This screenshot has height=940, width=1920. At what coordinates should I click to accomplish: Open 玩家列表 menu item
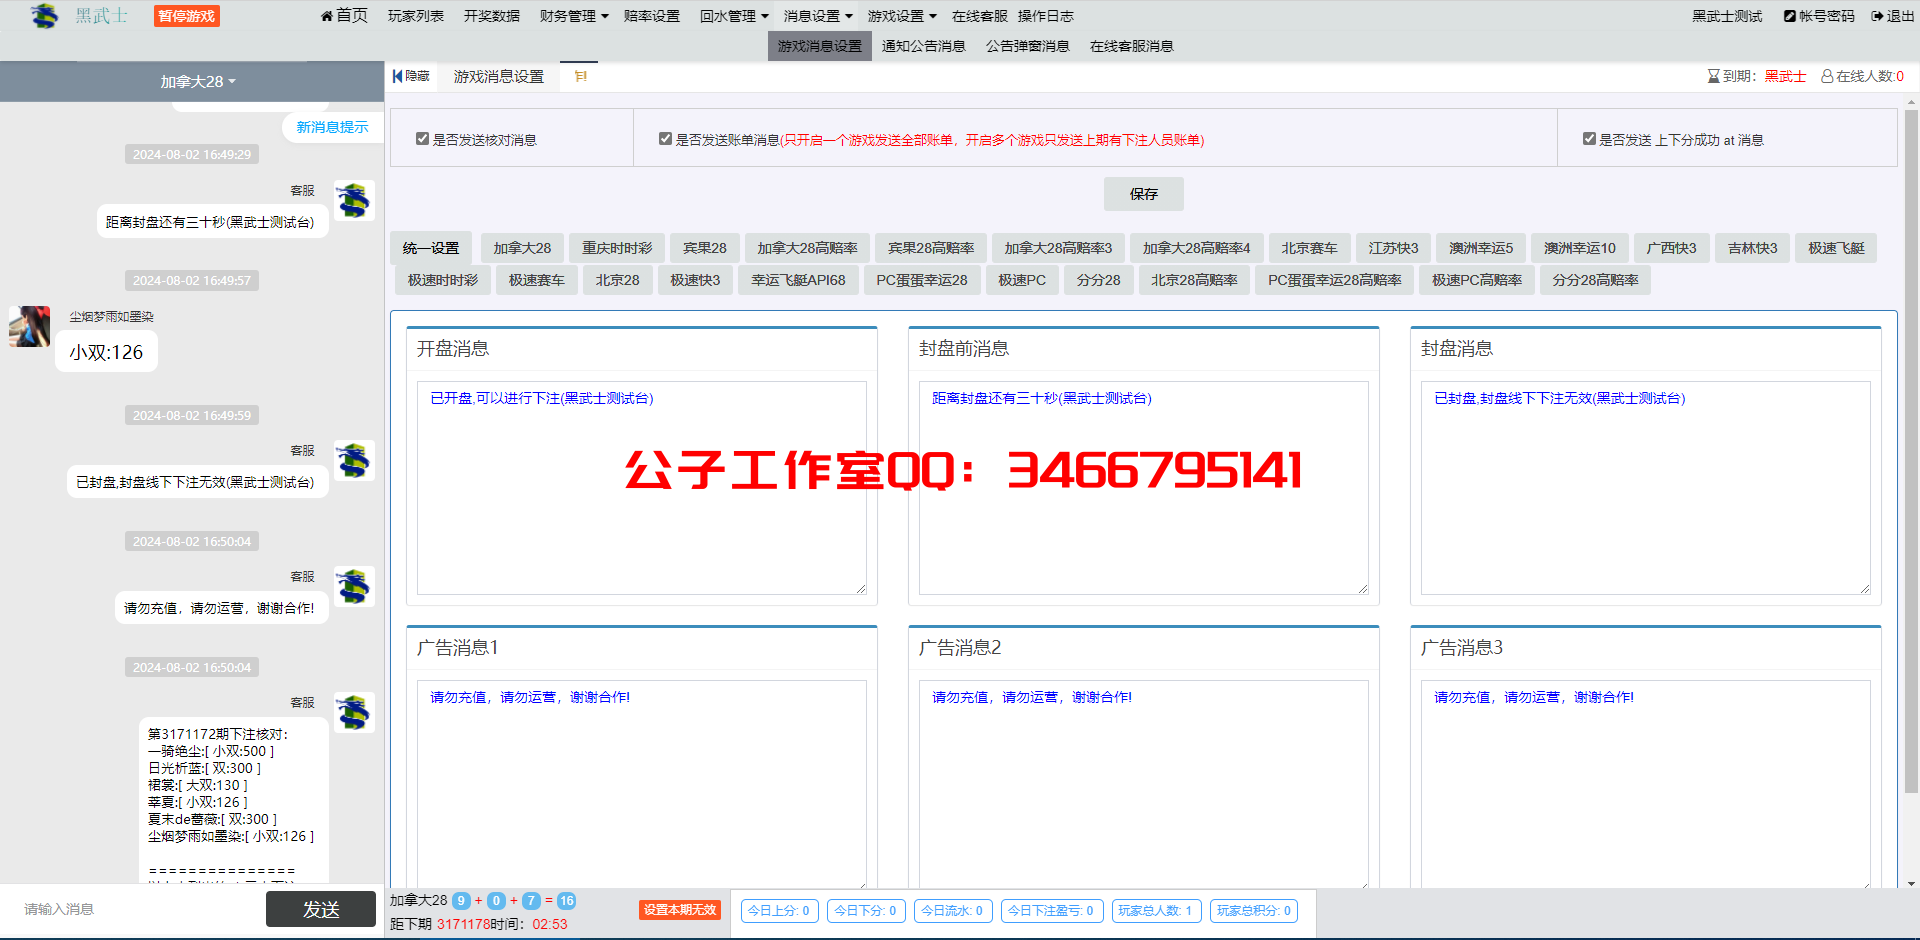click(x=416, y=16)
